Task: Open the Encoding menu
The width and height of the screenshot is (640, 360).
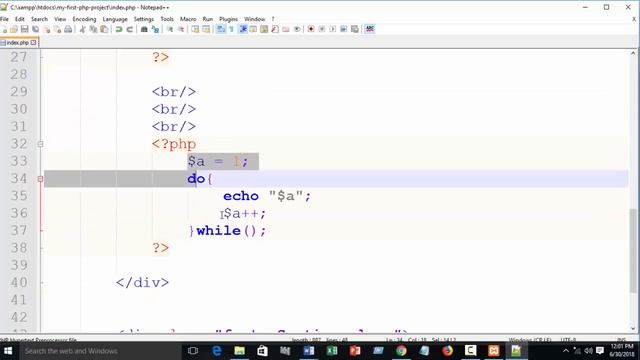Action: pos(84,19)
